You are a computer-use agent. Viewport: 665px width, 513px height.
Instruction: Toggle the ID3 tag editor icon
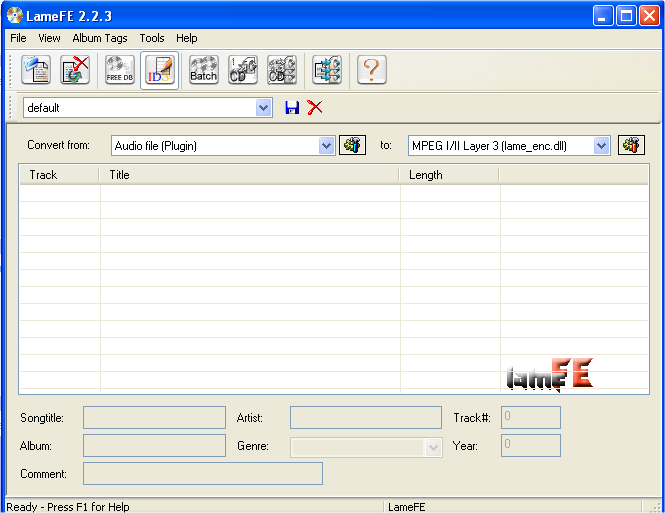(159, 70)
